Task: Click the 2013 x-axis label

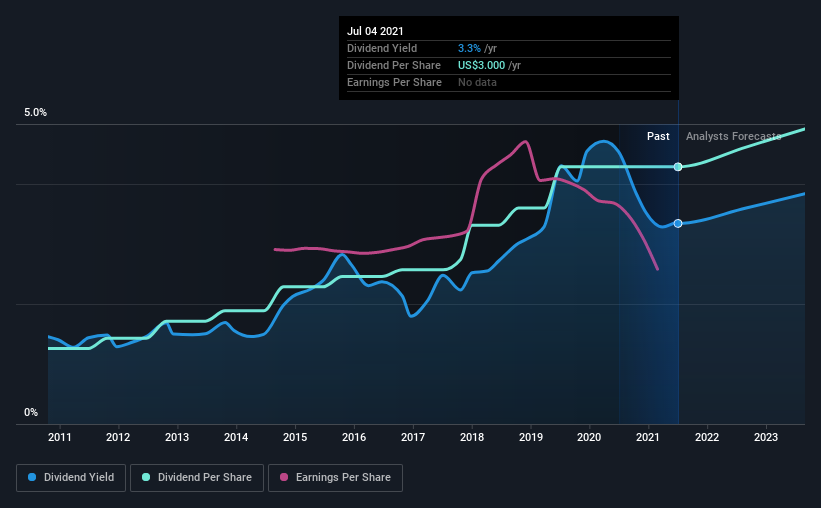Action: (x=177, y=437)
